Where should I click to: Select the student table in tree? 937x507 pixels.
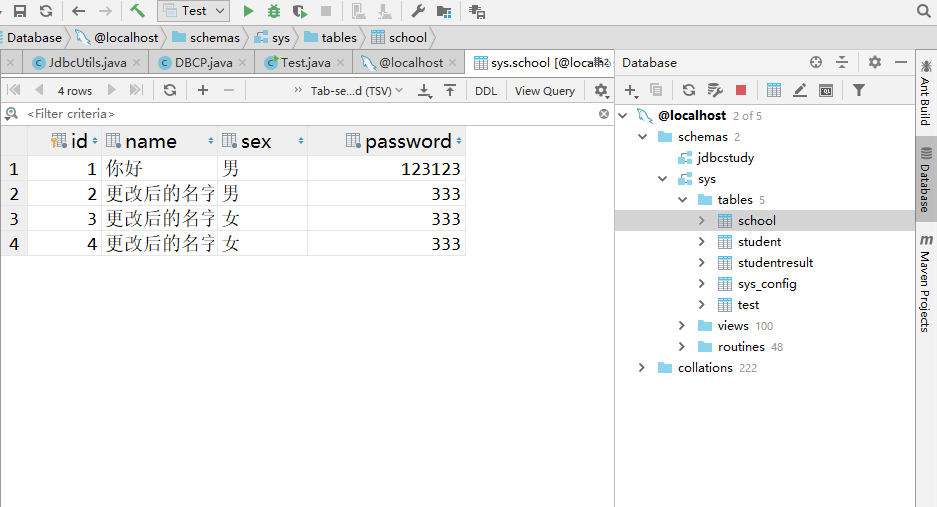(x=759, y=242)
